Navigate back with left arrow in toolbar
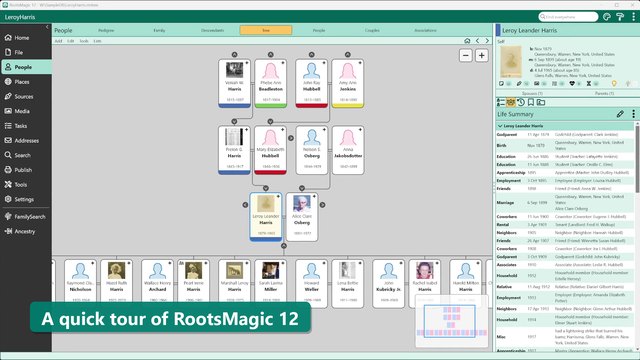 [x=477, y=41]
